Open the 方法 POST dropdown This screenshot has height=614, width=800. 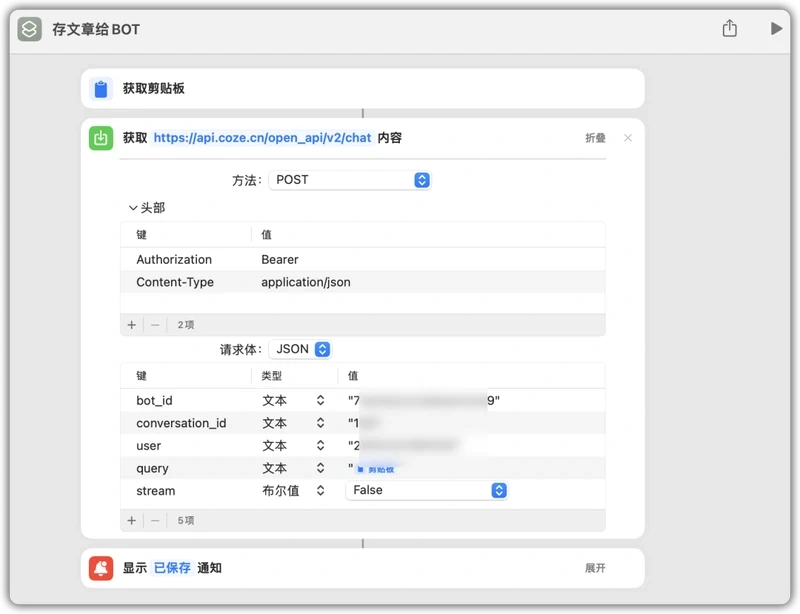[350, 180]
